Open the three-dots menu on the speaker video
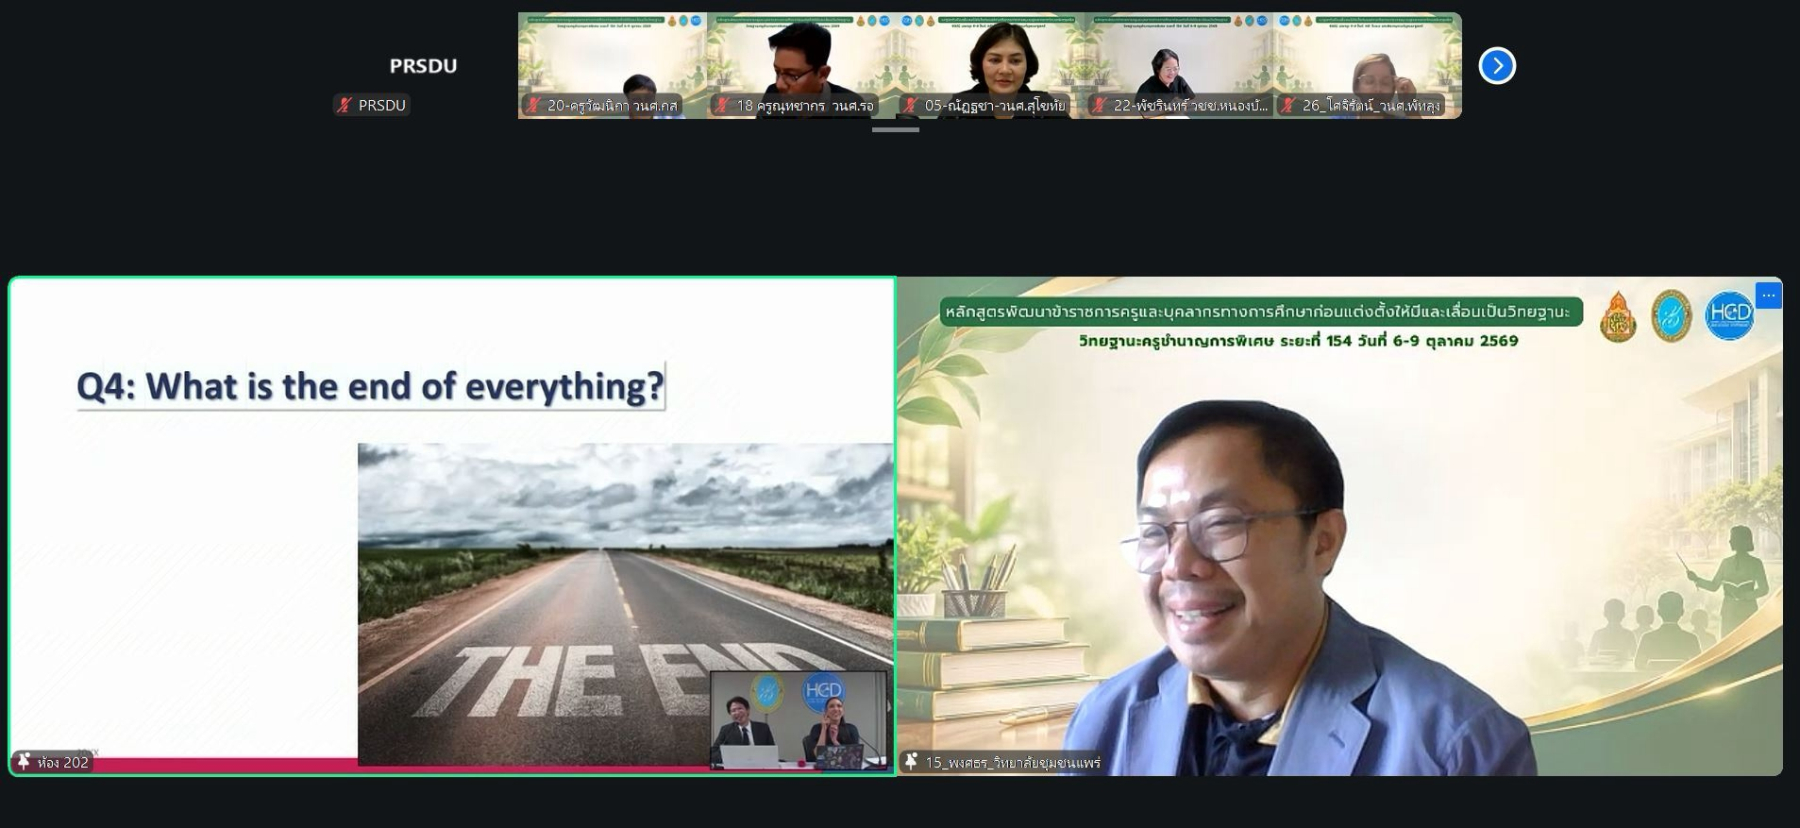 click(1768, 296)
